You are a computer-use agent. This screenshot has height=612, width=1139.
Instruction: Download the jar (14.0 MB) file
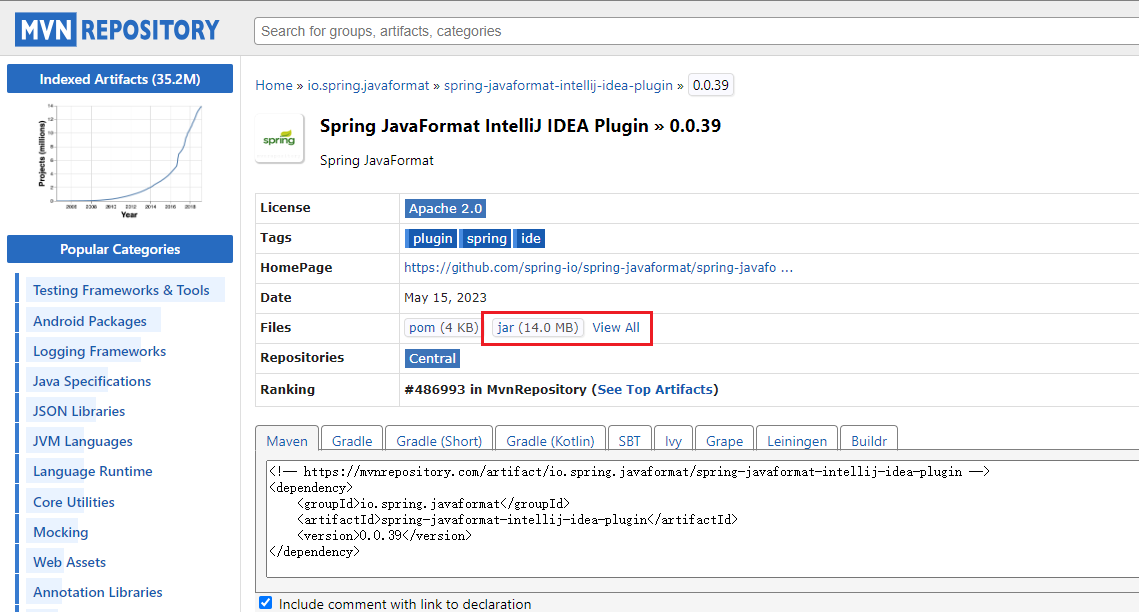tap(538, 327)
